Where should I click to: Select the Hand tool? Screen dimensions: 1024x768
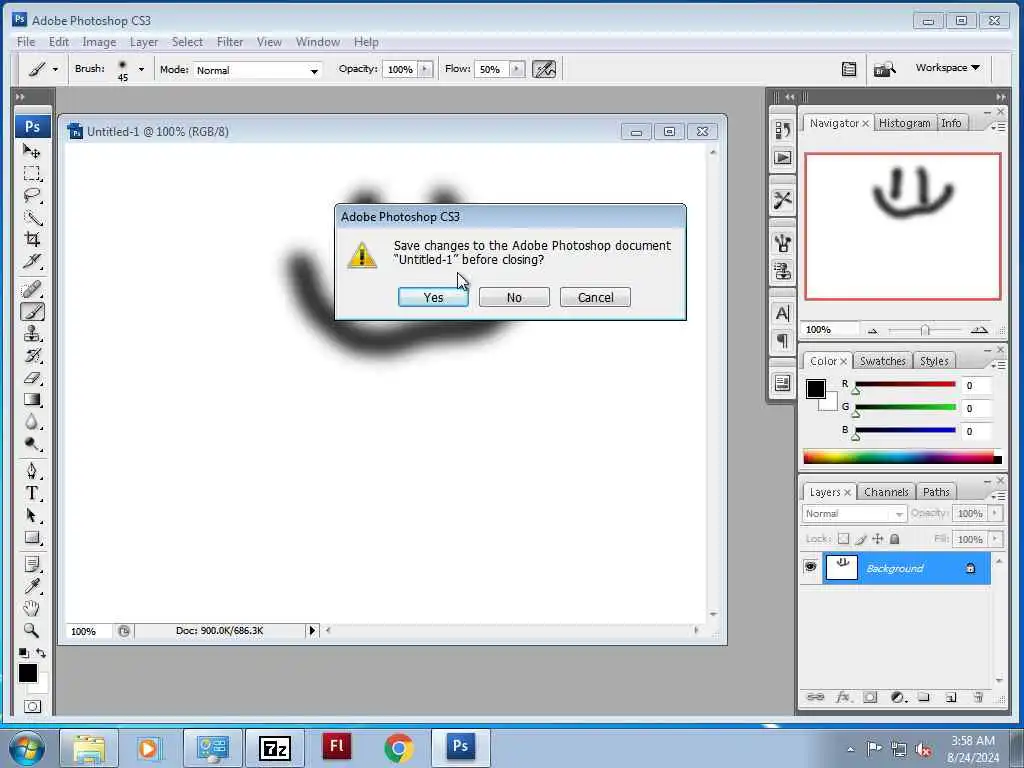[x=31, y=608]
